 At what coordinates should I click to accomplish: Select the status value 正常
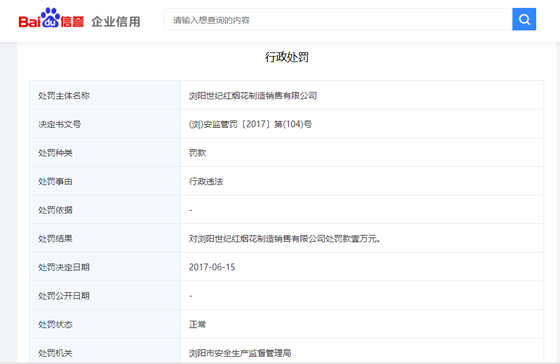(198, 324)
